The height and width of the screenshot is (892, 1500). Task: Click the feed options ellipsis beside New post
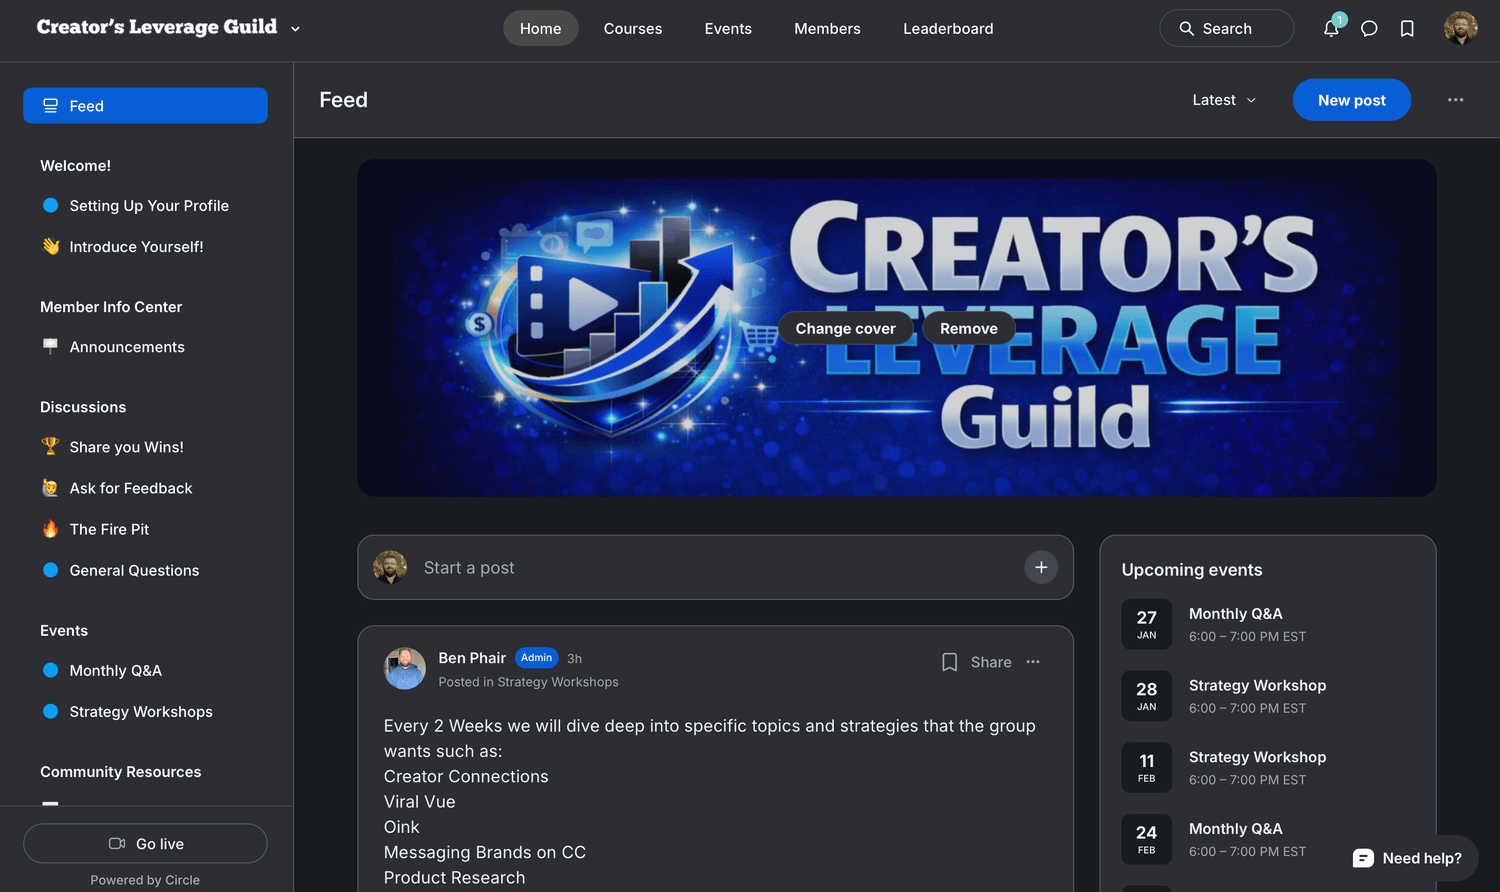(1455, 100)
